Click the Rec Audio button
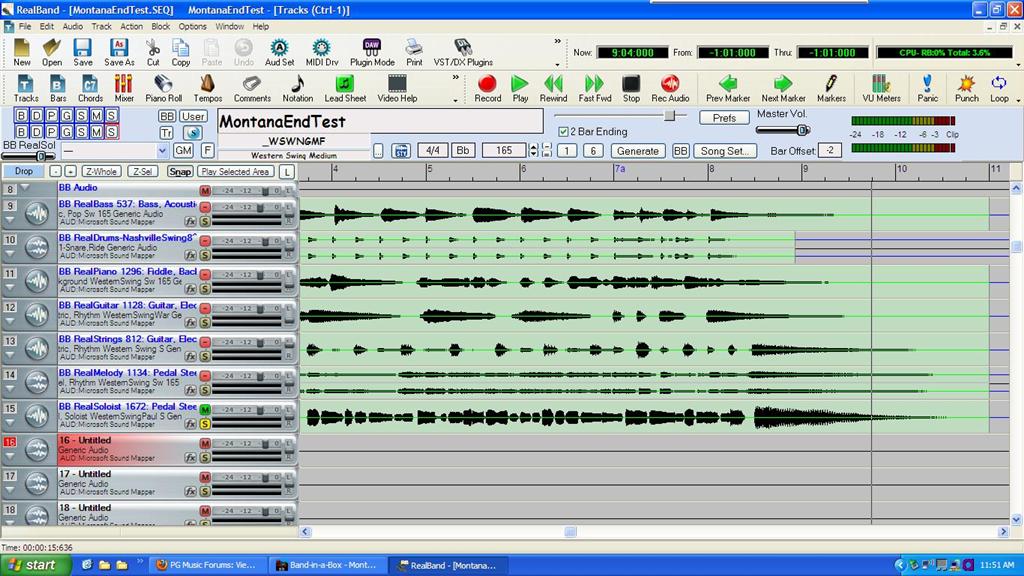Image resolution: width=1024 pixels, height=576 pixels. (x=670, y=88)
